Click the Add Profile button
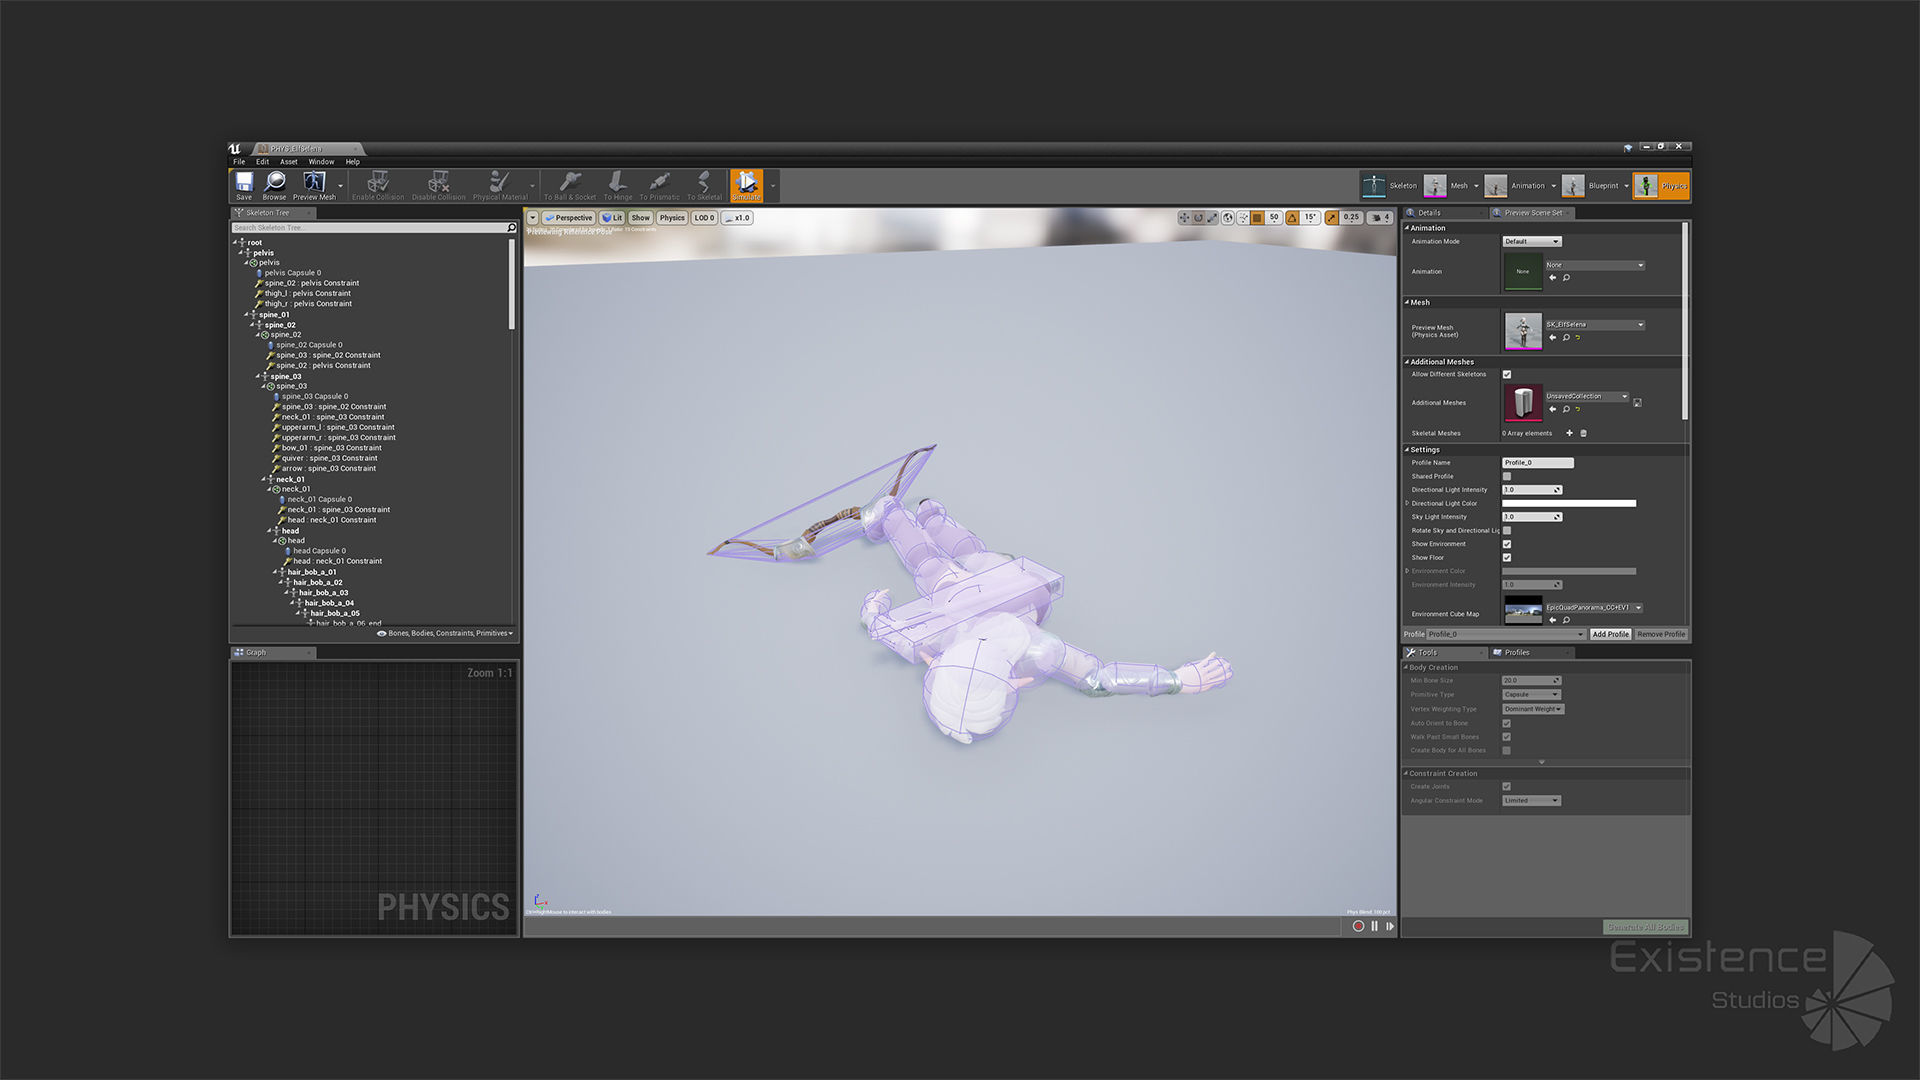Image resolution: width=1920 pixels, height=1080 pixels. [x=1610, y=634]
